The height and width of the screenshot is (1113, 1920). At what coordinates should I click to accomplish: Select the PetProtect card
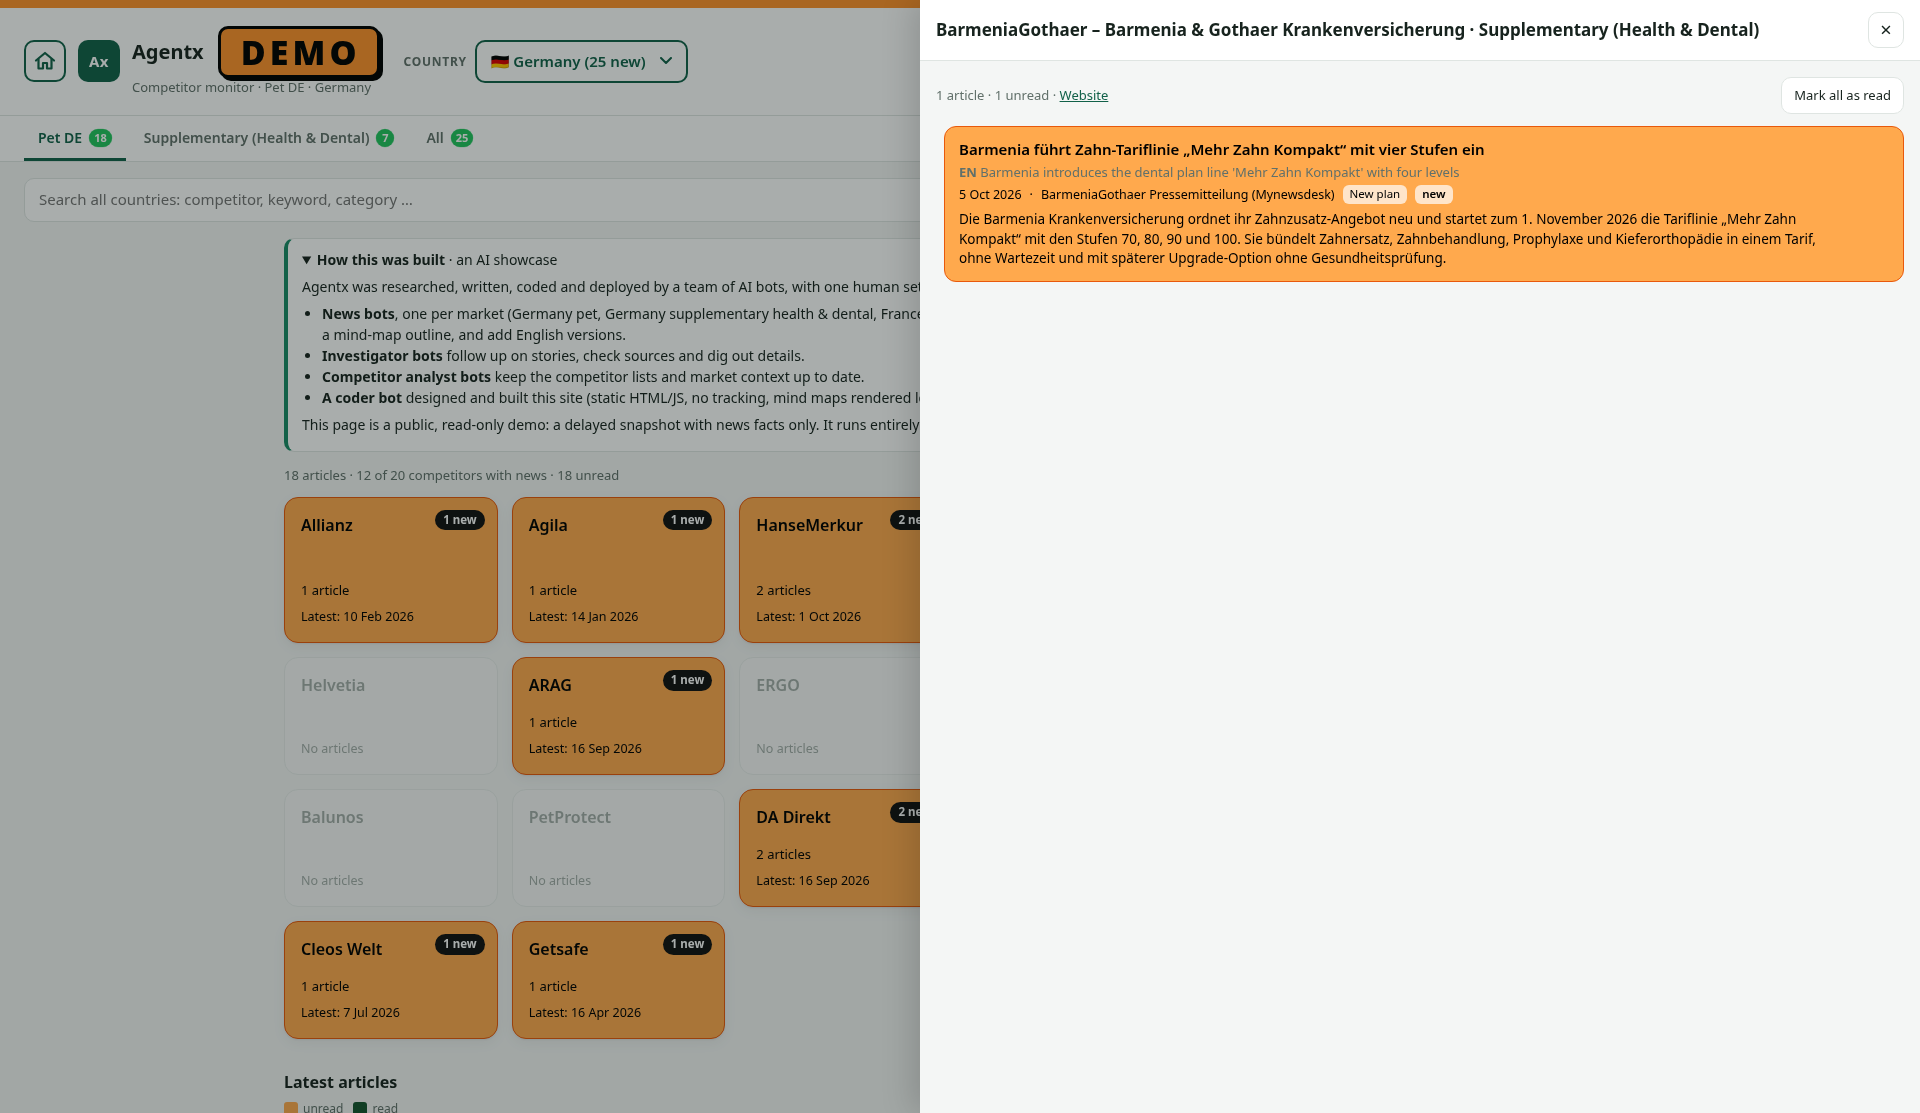click(x=618, y=848)
